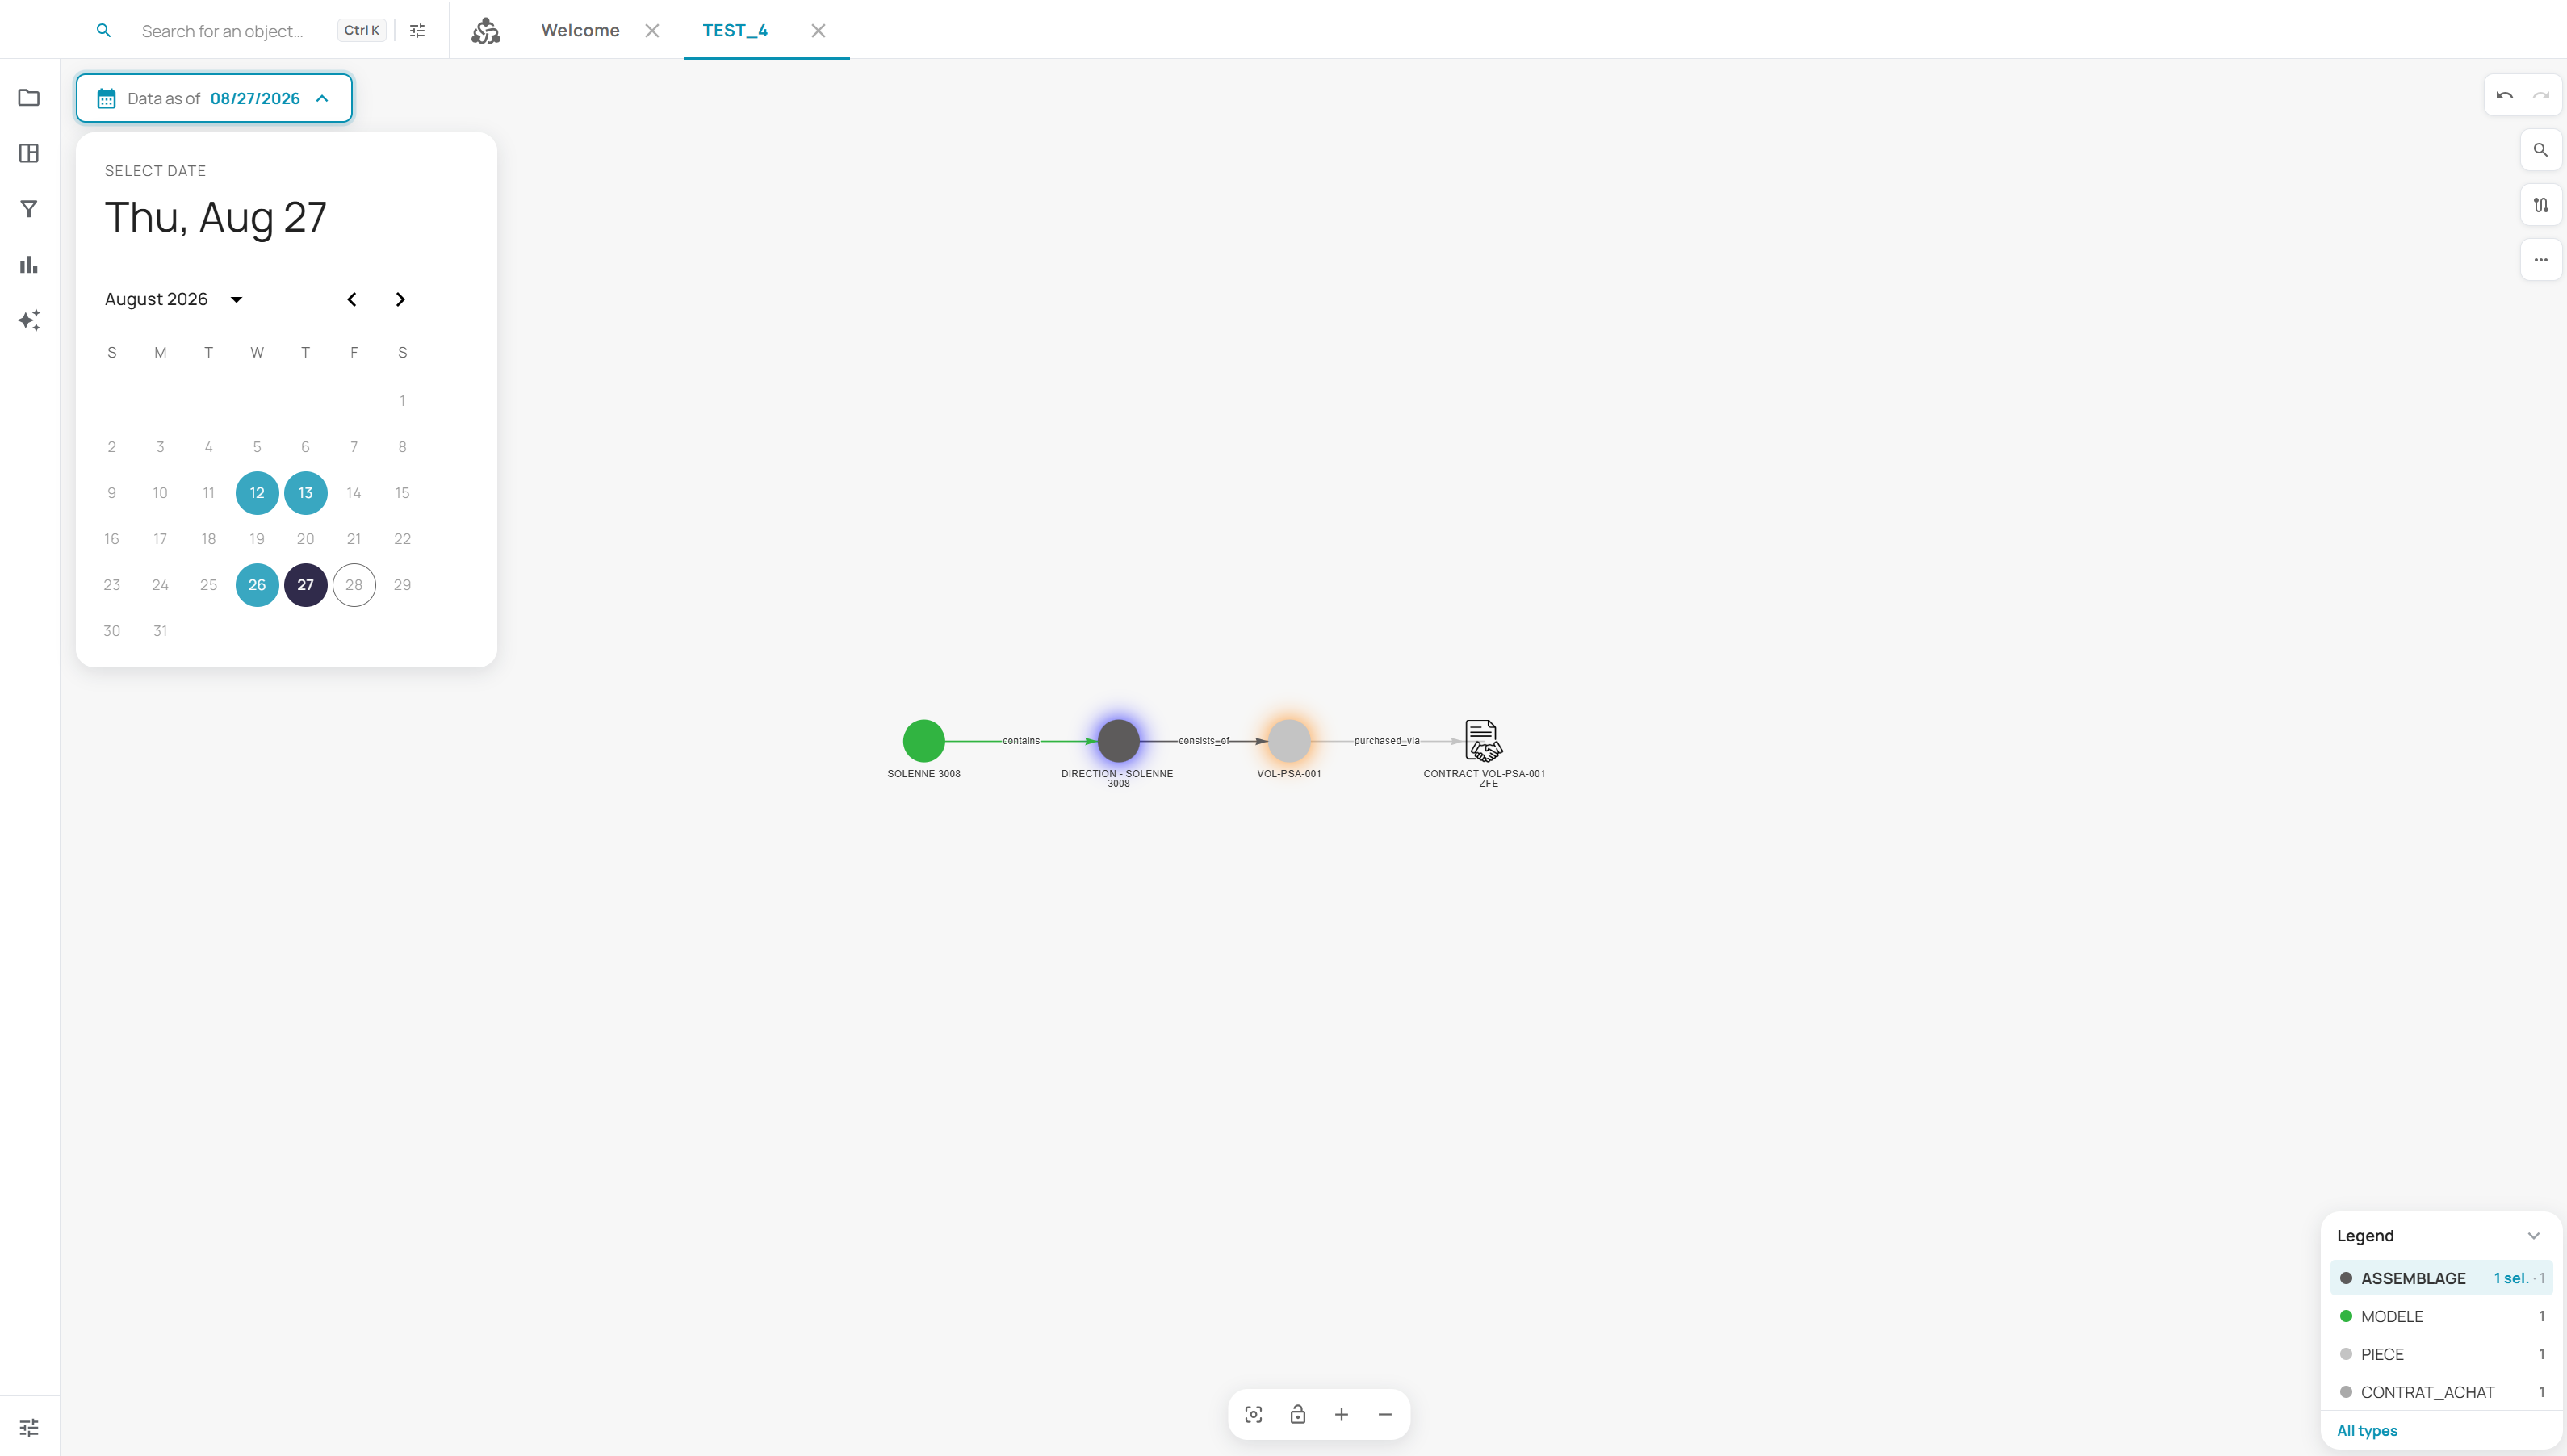Open the bar chart analytics icon
Image resolution: width=2567 pixels, height=1456 pixels.
[x=29, y=265]
